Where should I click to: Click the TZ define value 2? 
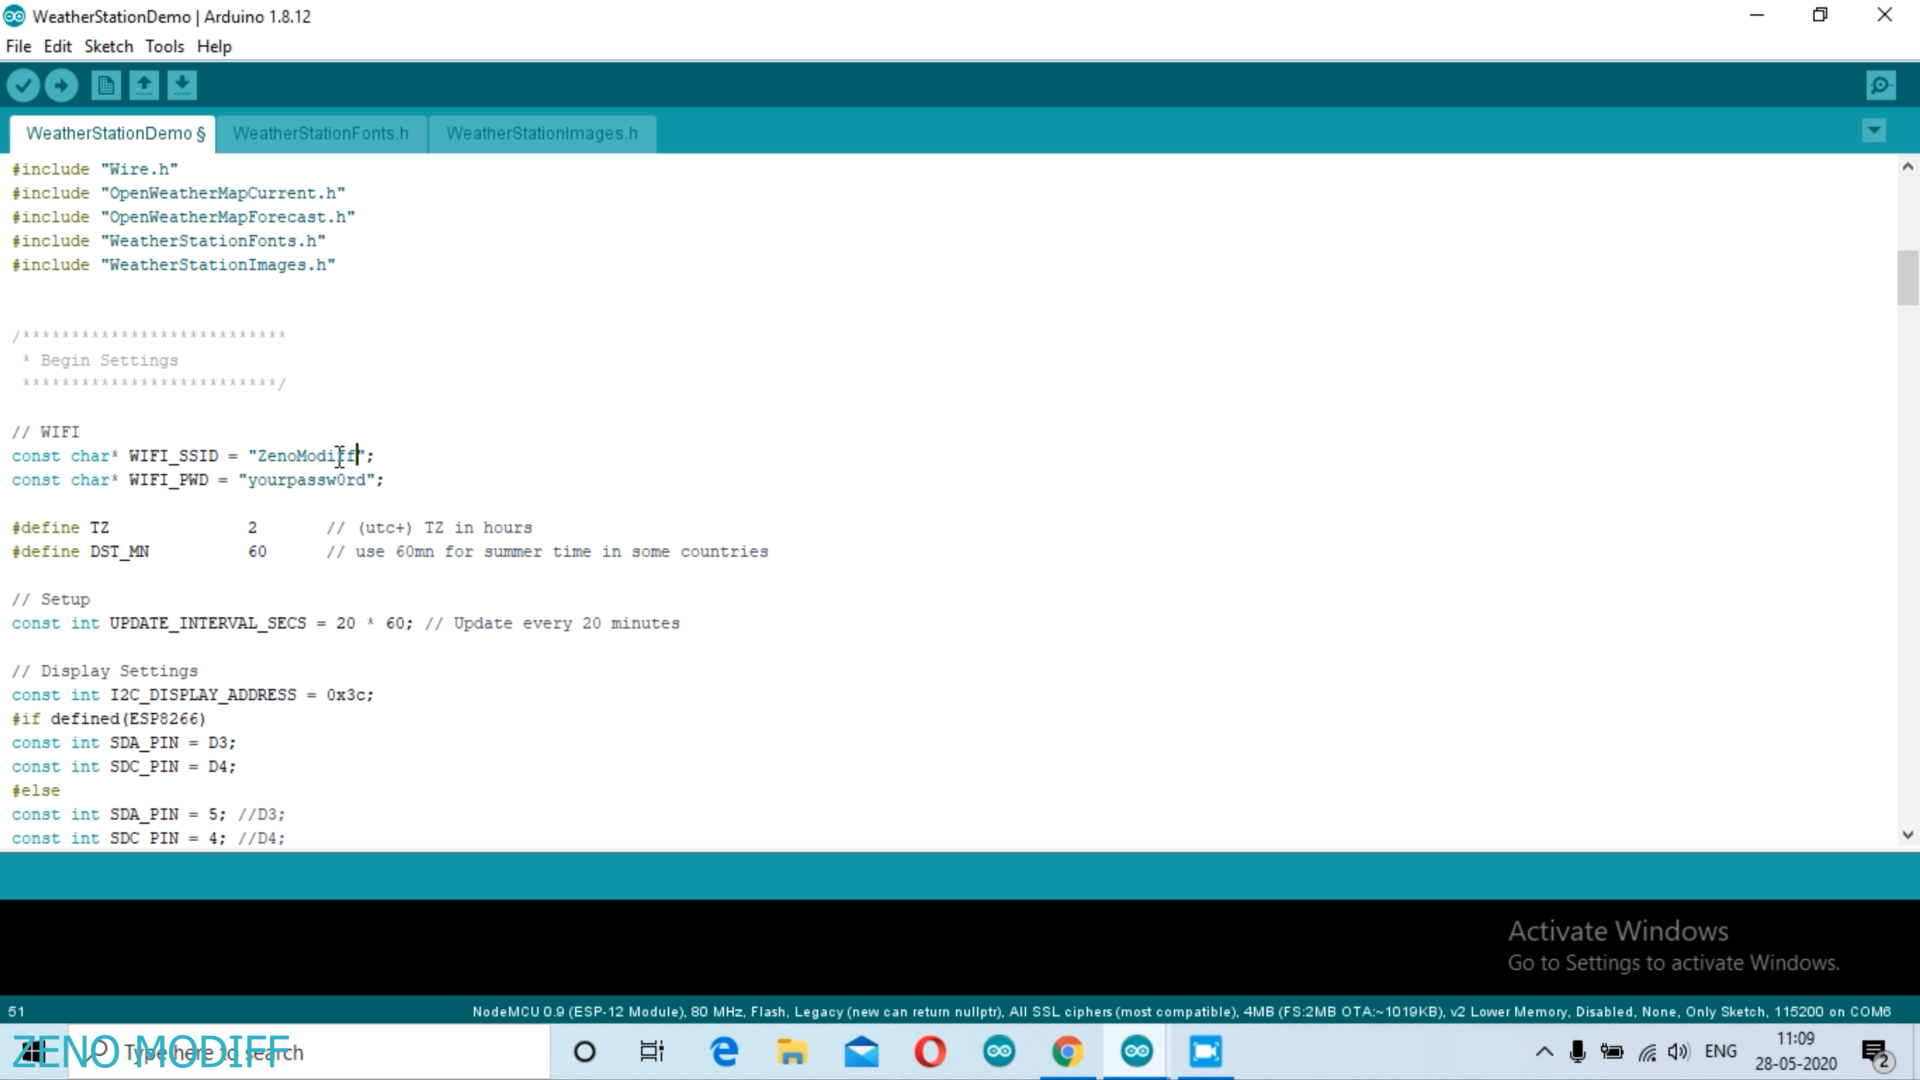(x=252, y=528)
